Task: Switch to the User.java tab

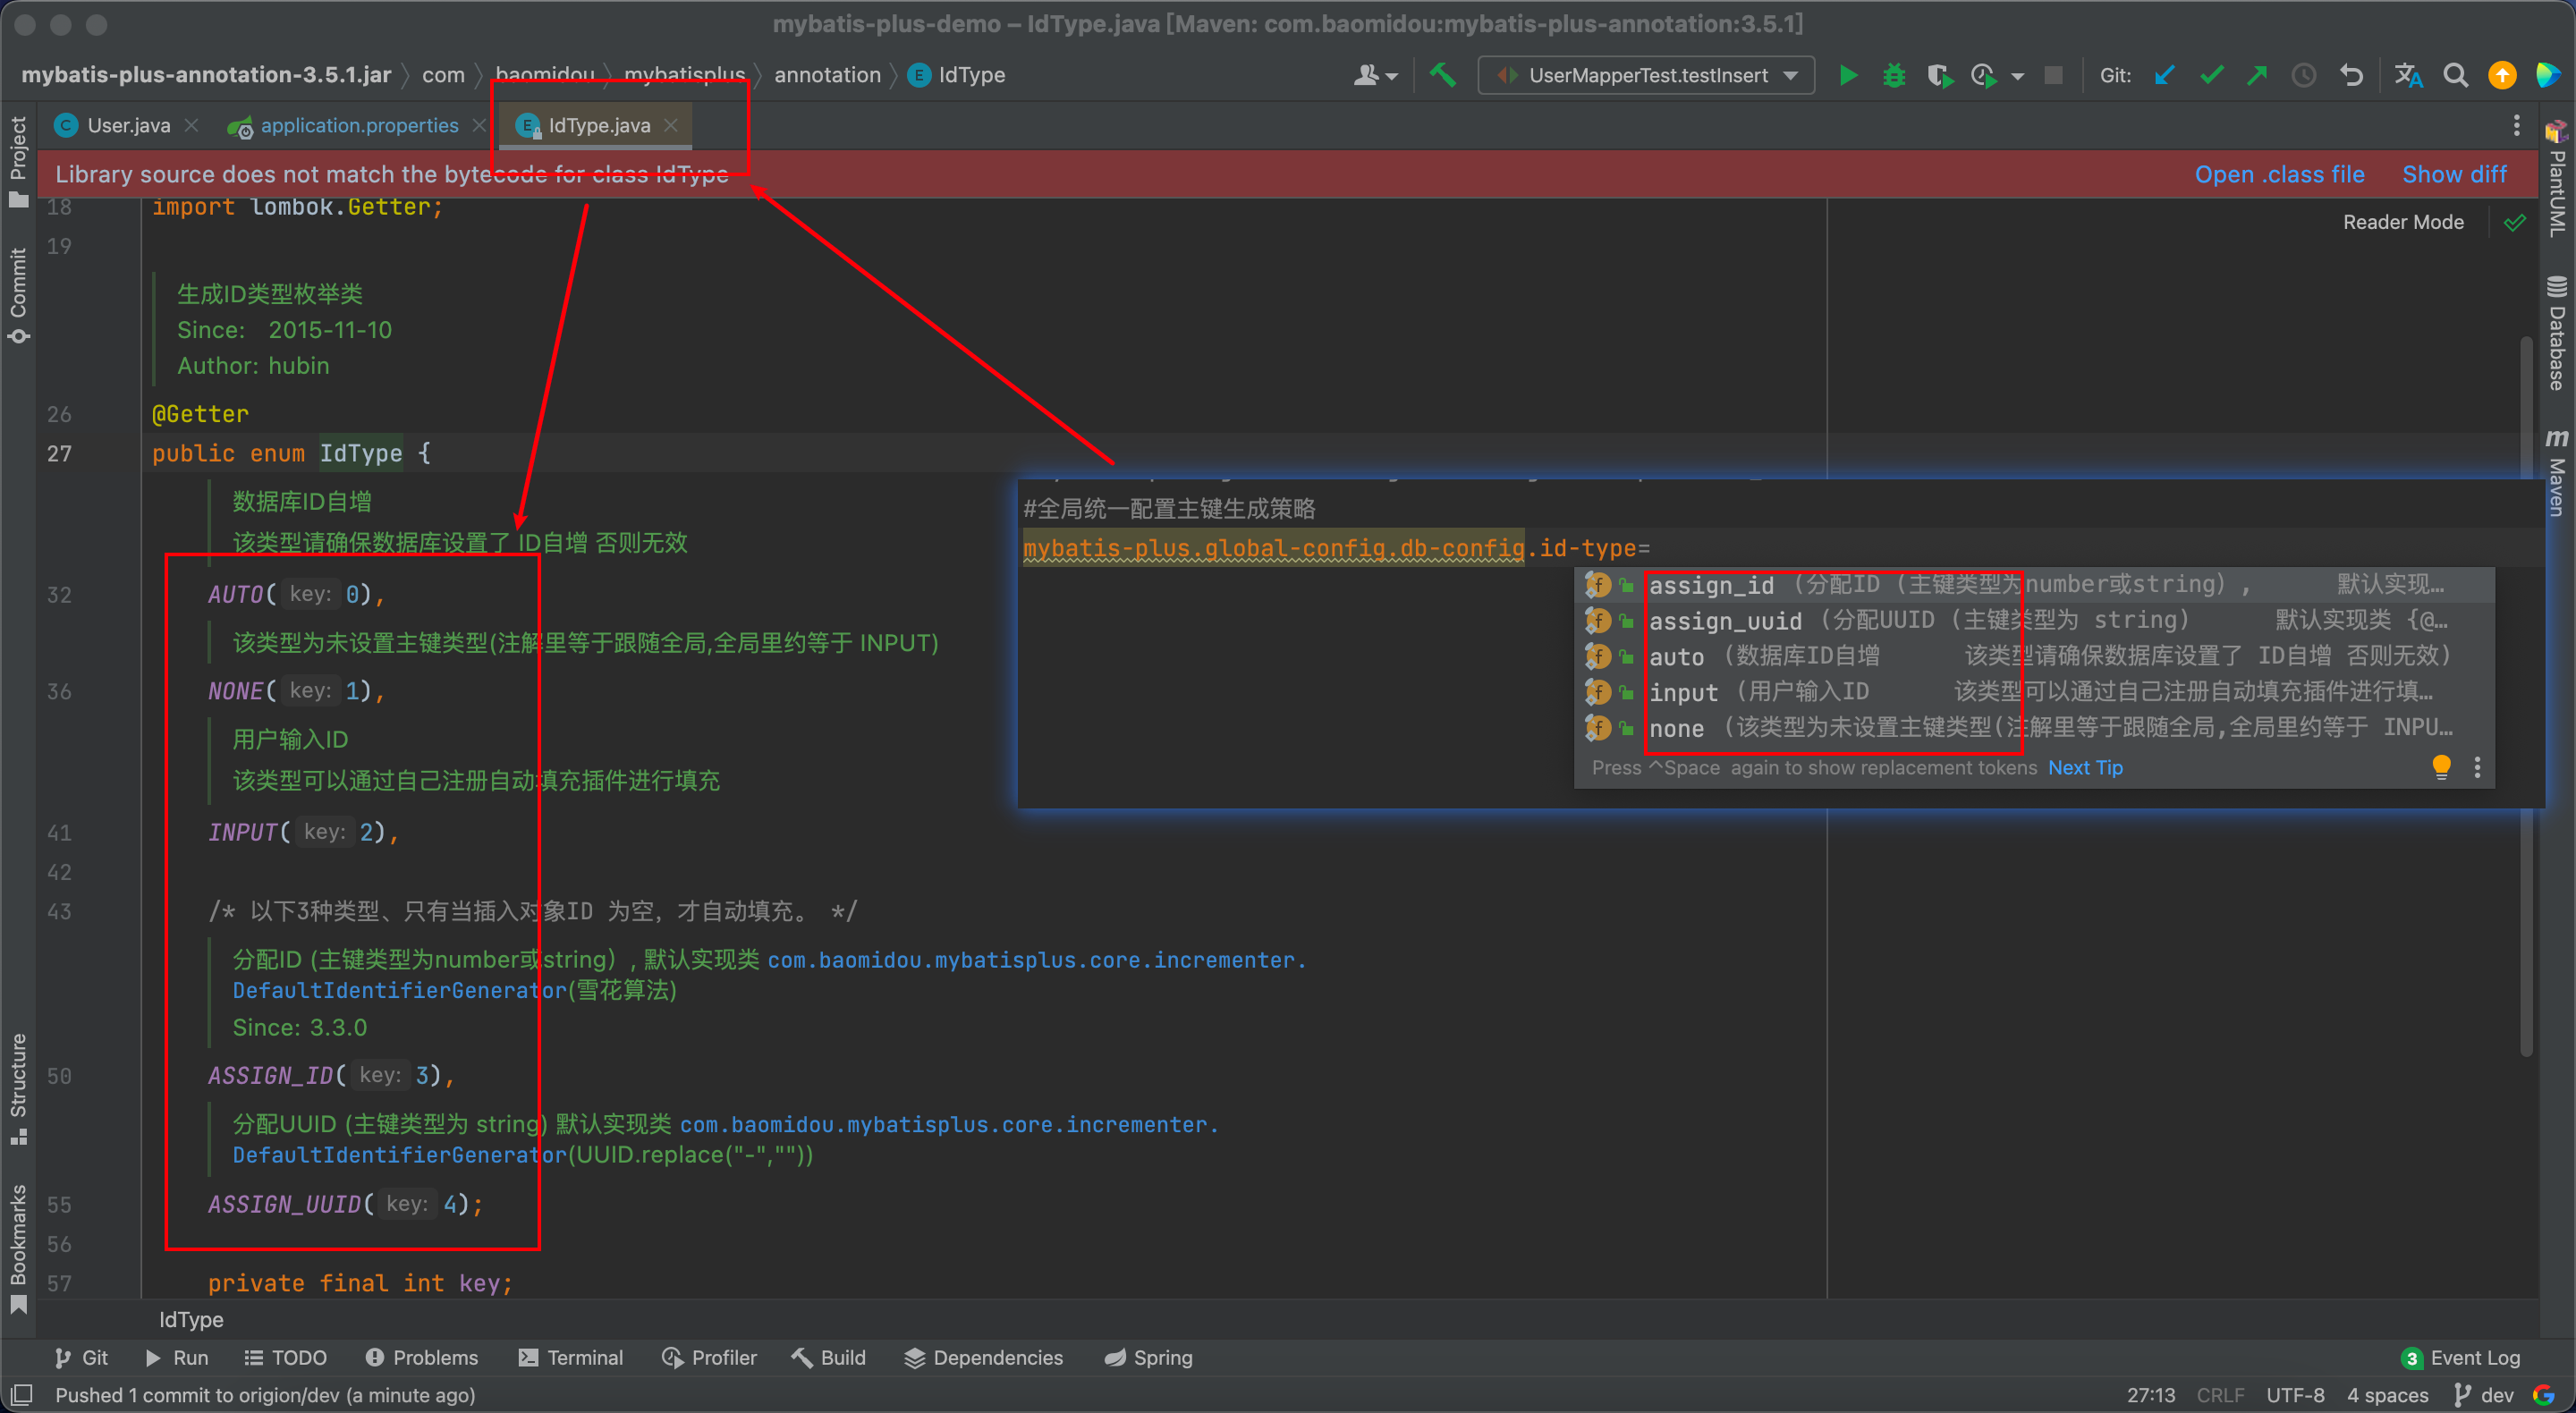Action: tap(128, 126)
